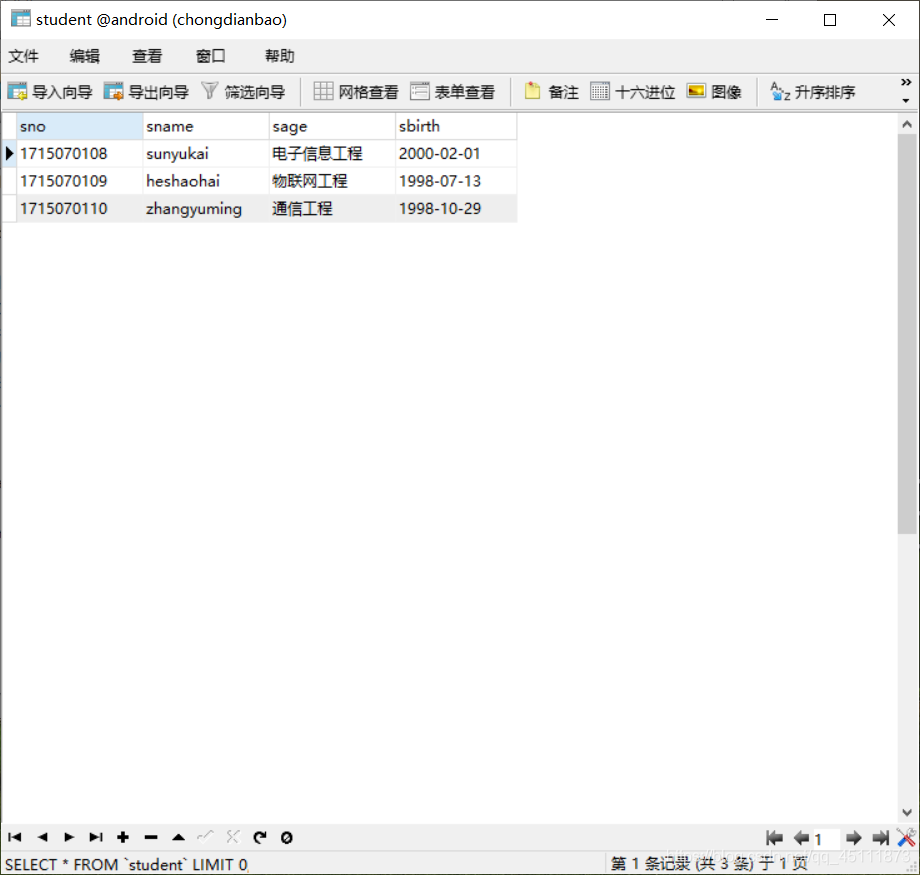Click the apply changes checkmark icon
920x875 pixels.
pos(205,837)
